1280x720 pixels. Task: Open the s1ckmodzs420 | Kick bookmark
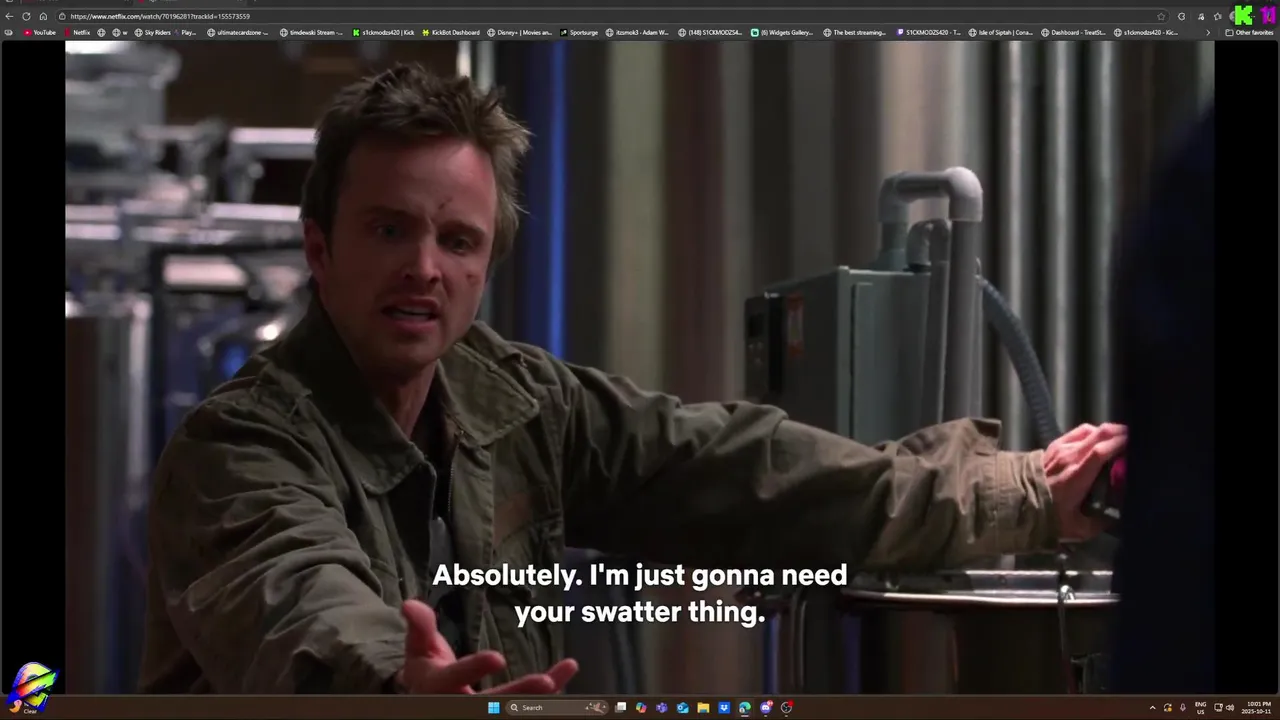(x=383, y=32)
